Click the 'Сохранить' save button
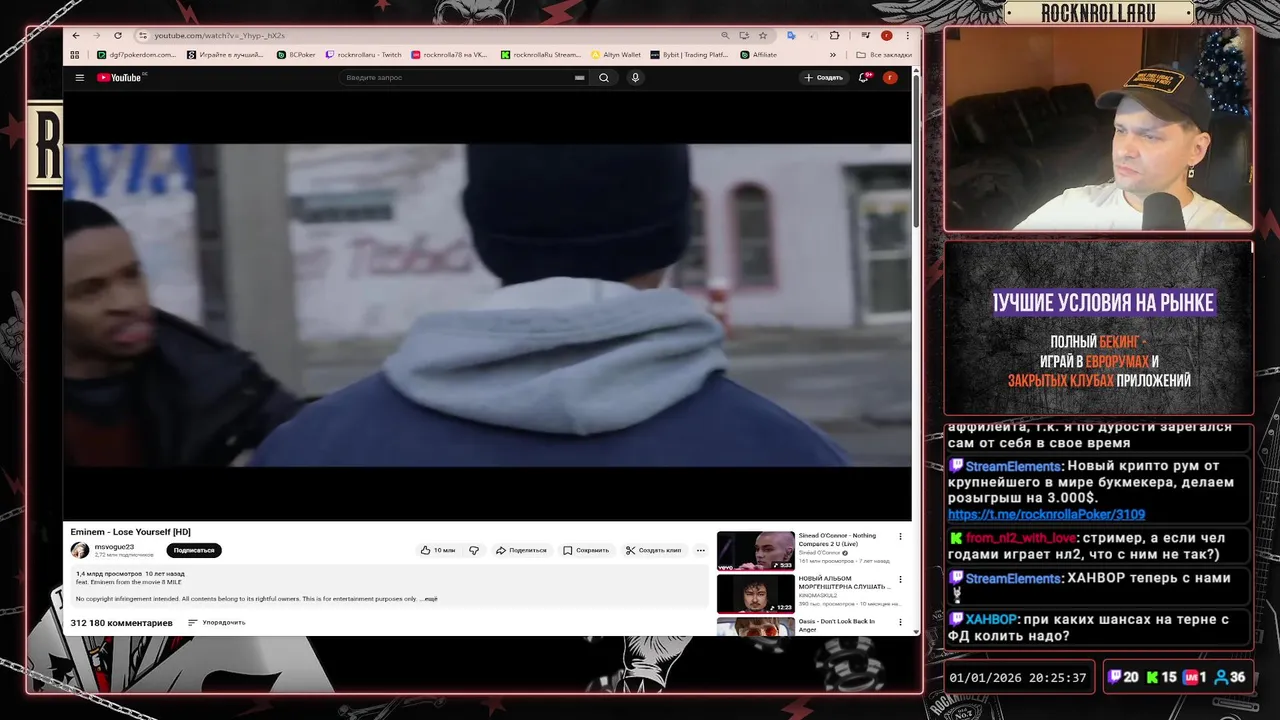 [x=586, y=550]
